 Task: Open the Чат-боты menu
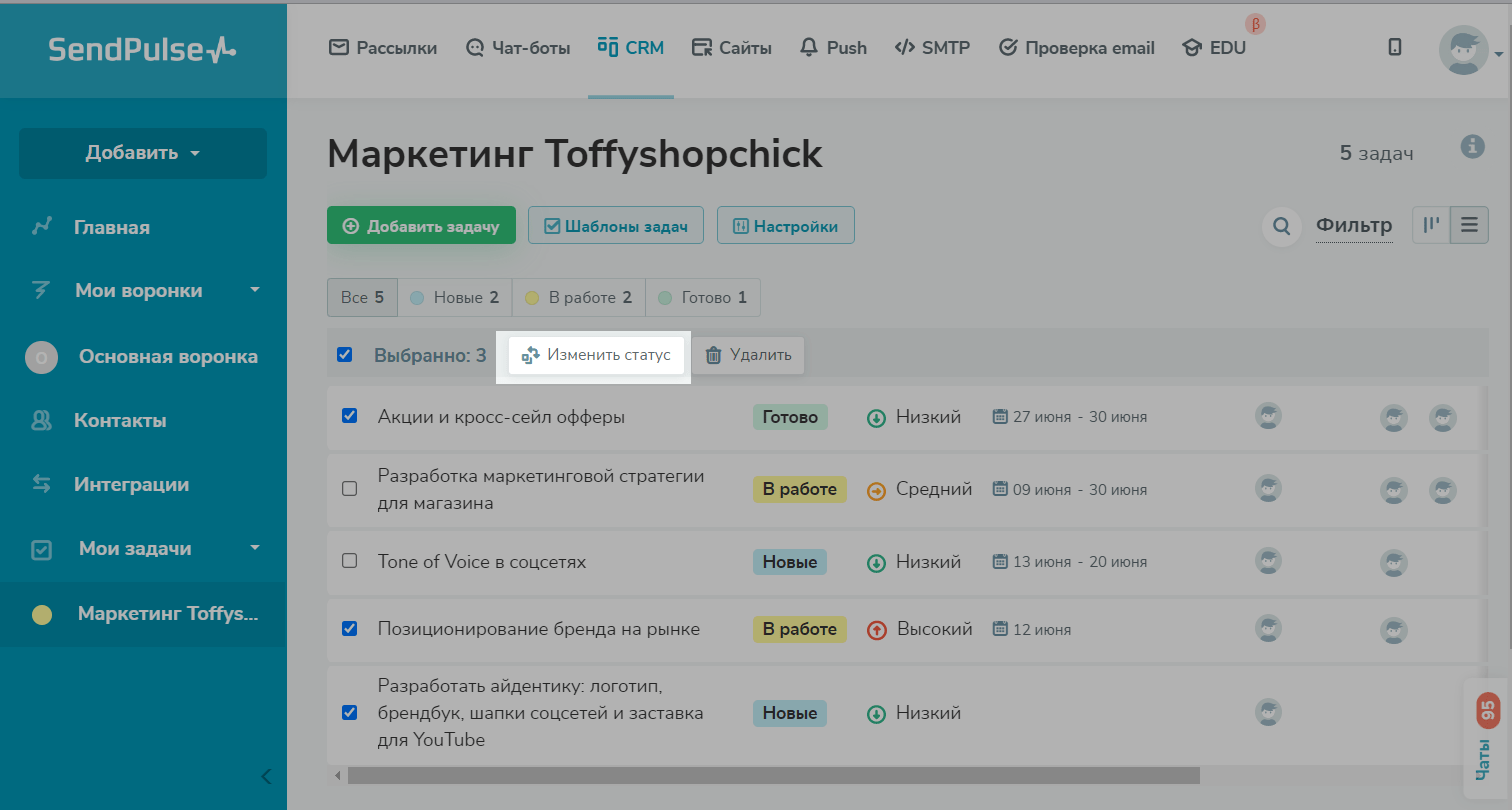[518, 47]
